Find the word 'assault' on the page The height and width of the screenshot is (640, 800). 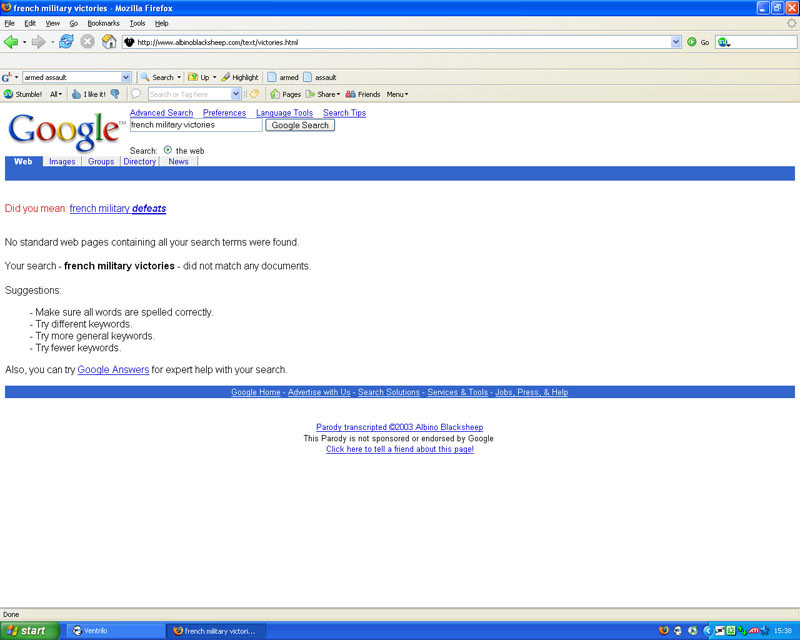pyautogui.click(x=320, y=77)
